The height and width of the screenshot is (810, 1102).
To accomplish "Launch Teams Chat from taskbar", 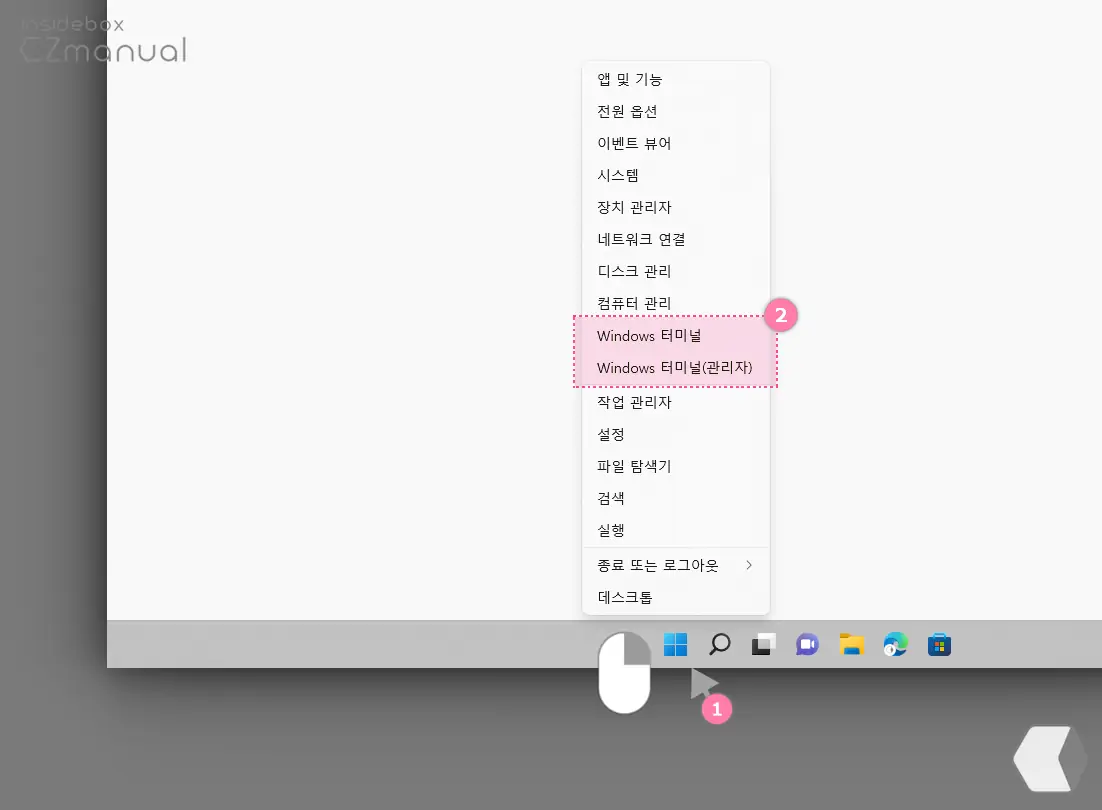I will 808,644.
